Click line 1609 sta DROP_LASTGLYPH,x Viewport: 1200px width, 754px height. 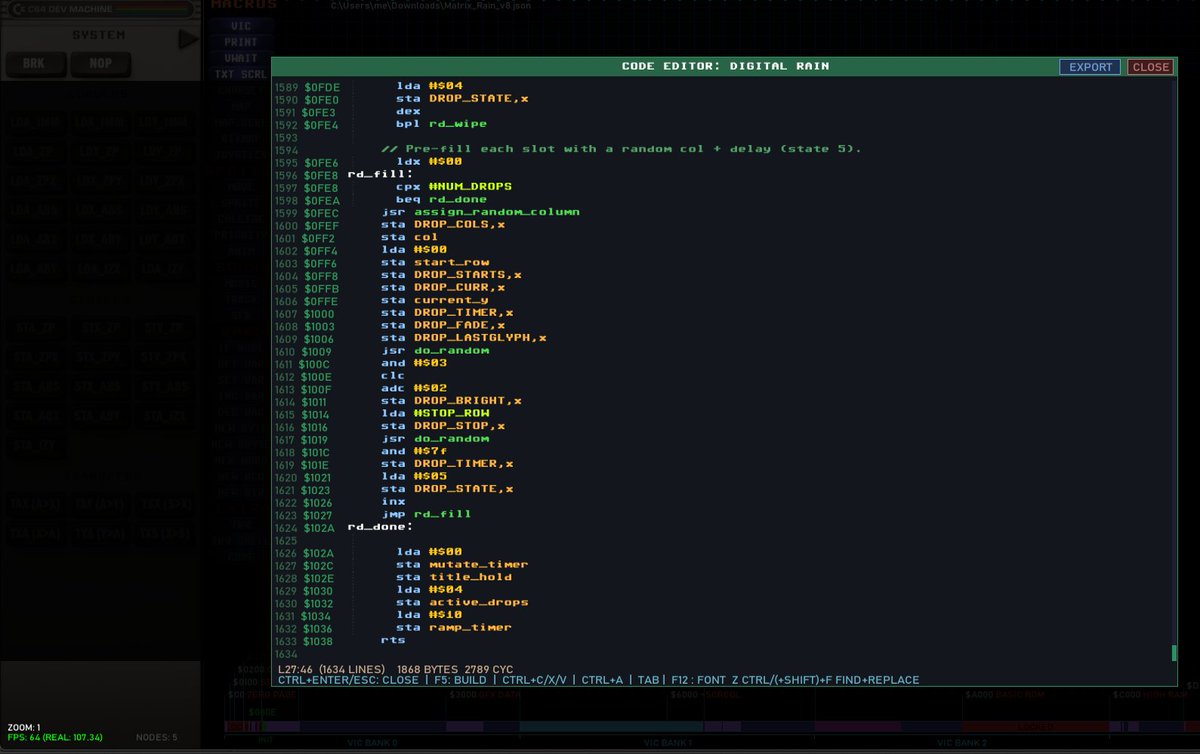point(464,338)
